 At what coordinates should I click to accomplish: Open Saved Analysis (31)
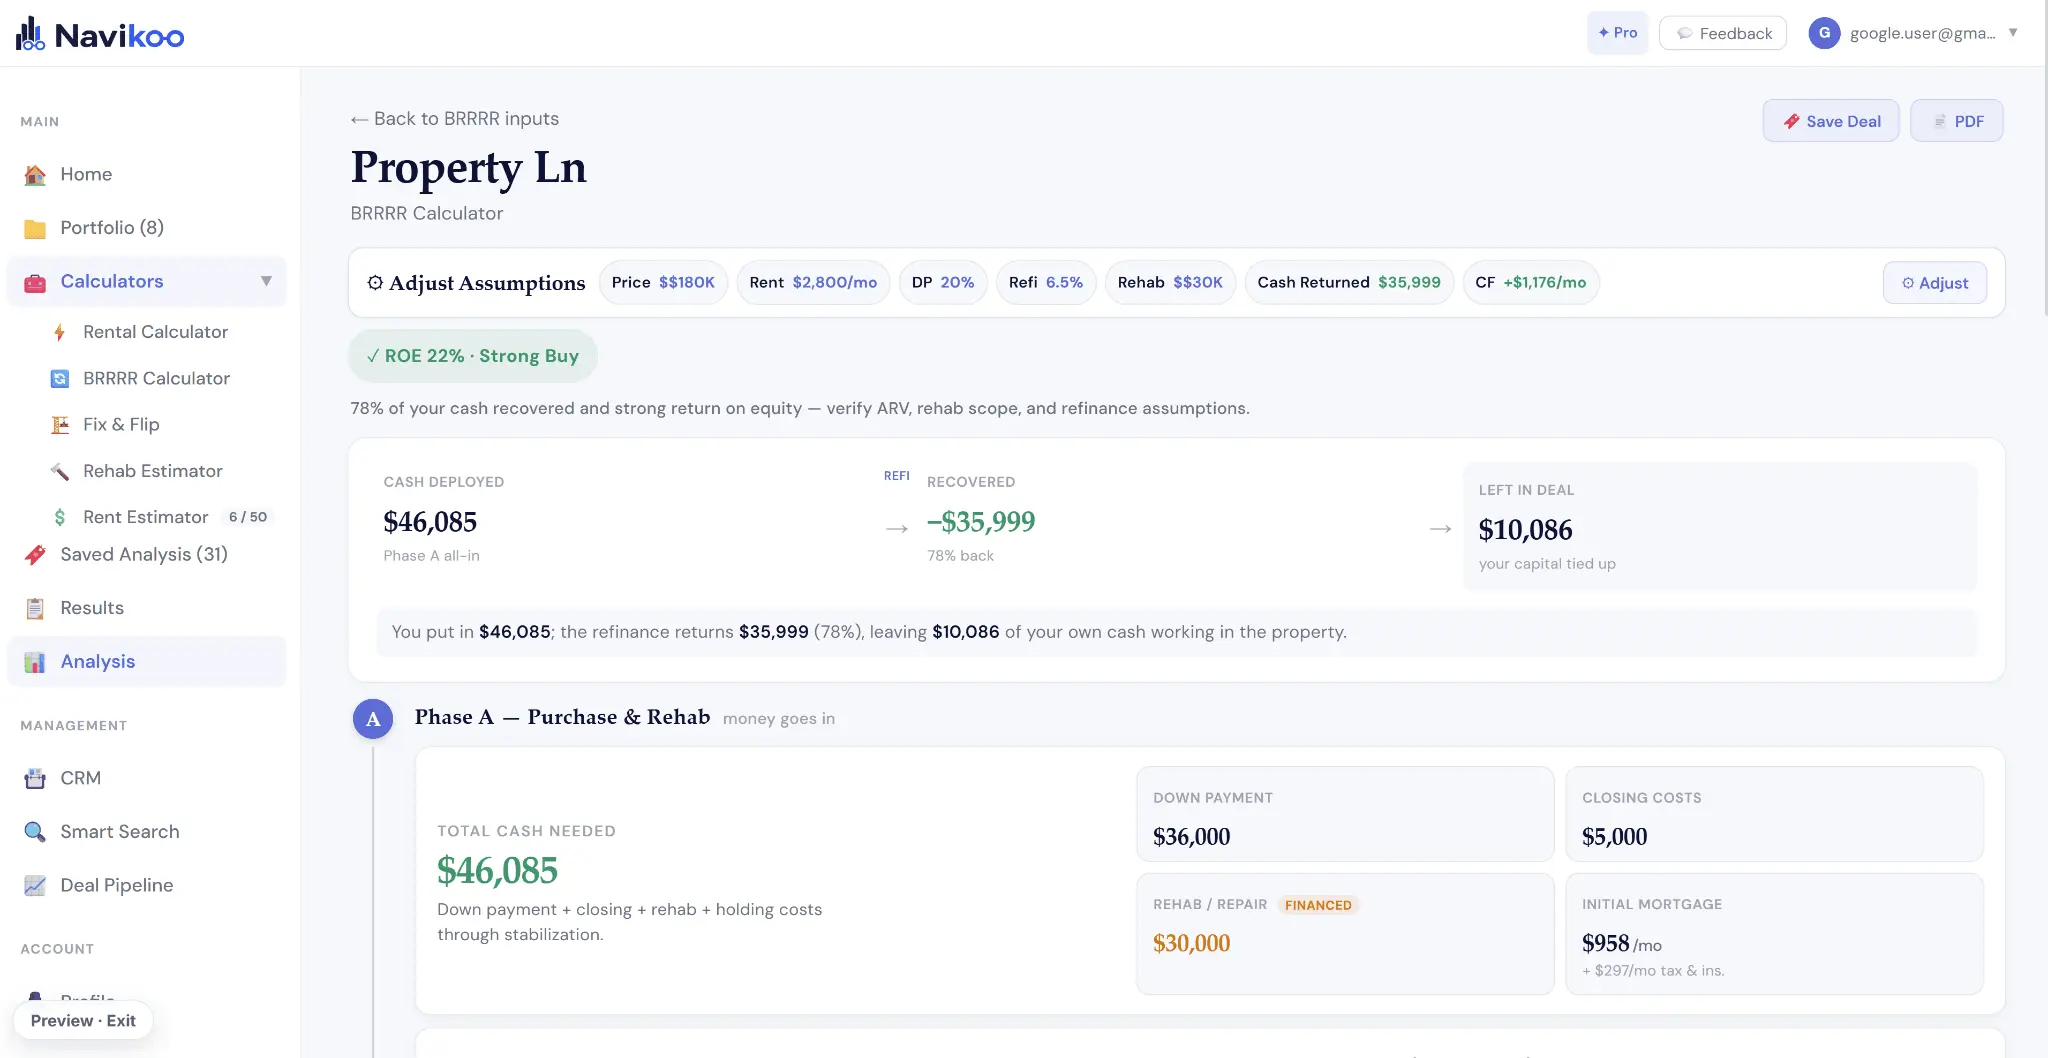click(x=147, y=554)
